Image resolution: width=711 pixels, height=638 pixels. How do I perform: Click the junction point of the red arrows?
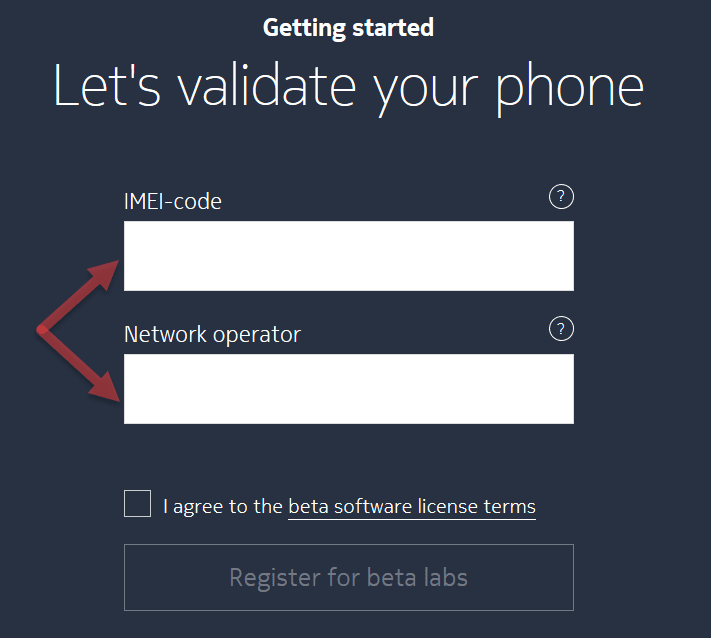point(42,329)
